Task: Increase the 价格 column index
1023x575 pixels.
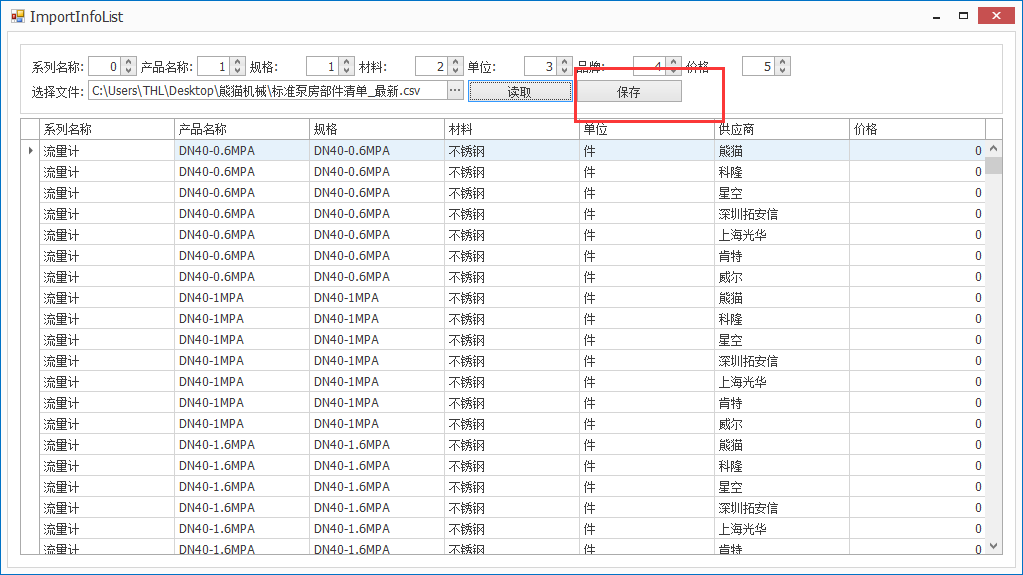Action: click(782, 62)
